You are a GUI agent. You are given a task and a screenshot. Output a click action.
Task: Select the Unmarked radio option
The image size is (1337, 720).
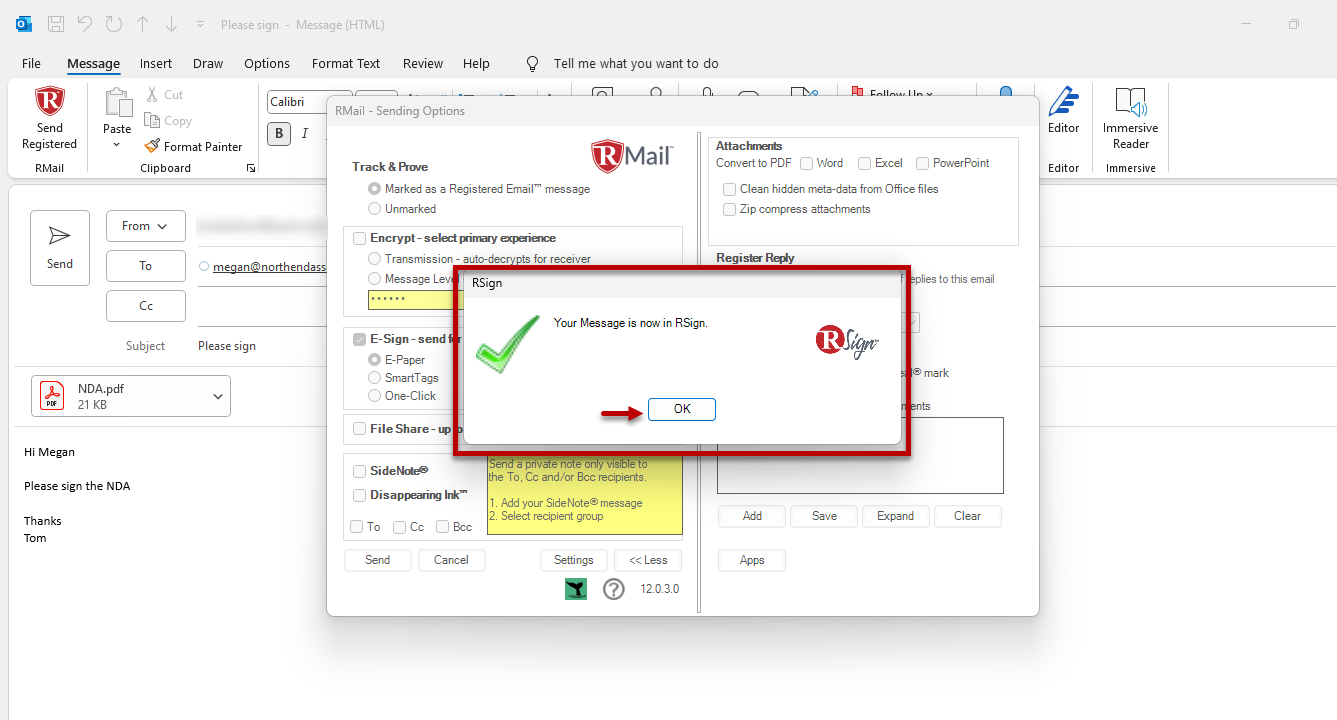pyautogui.click(x=375, y=209)
